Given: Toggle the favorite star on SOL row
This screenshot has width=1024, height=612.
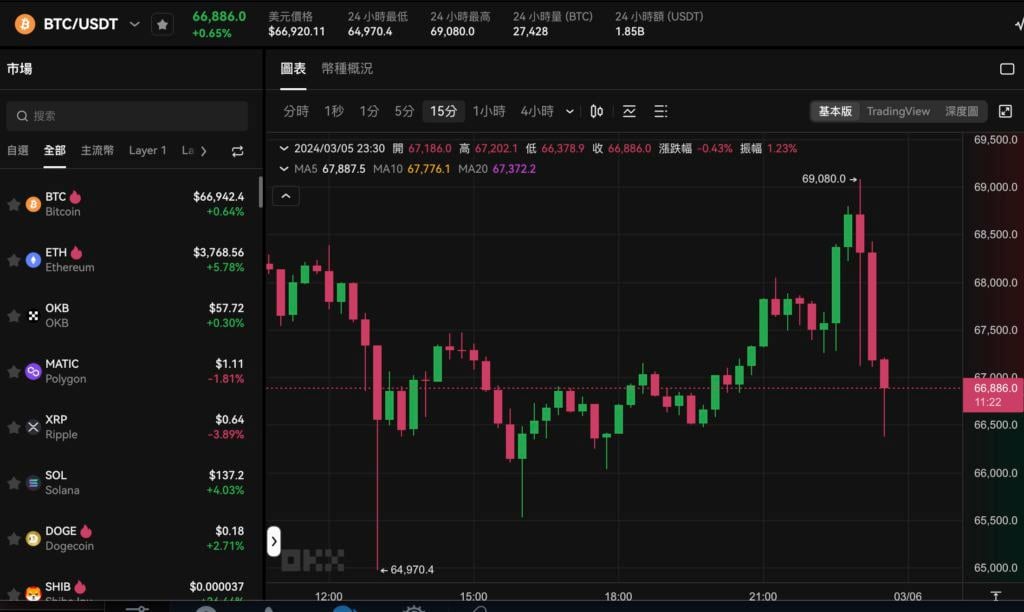Looking at the screenshot, I should tap(13, 483).
